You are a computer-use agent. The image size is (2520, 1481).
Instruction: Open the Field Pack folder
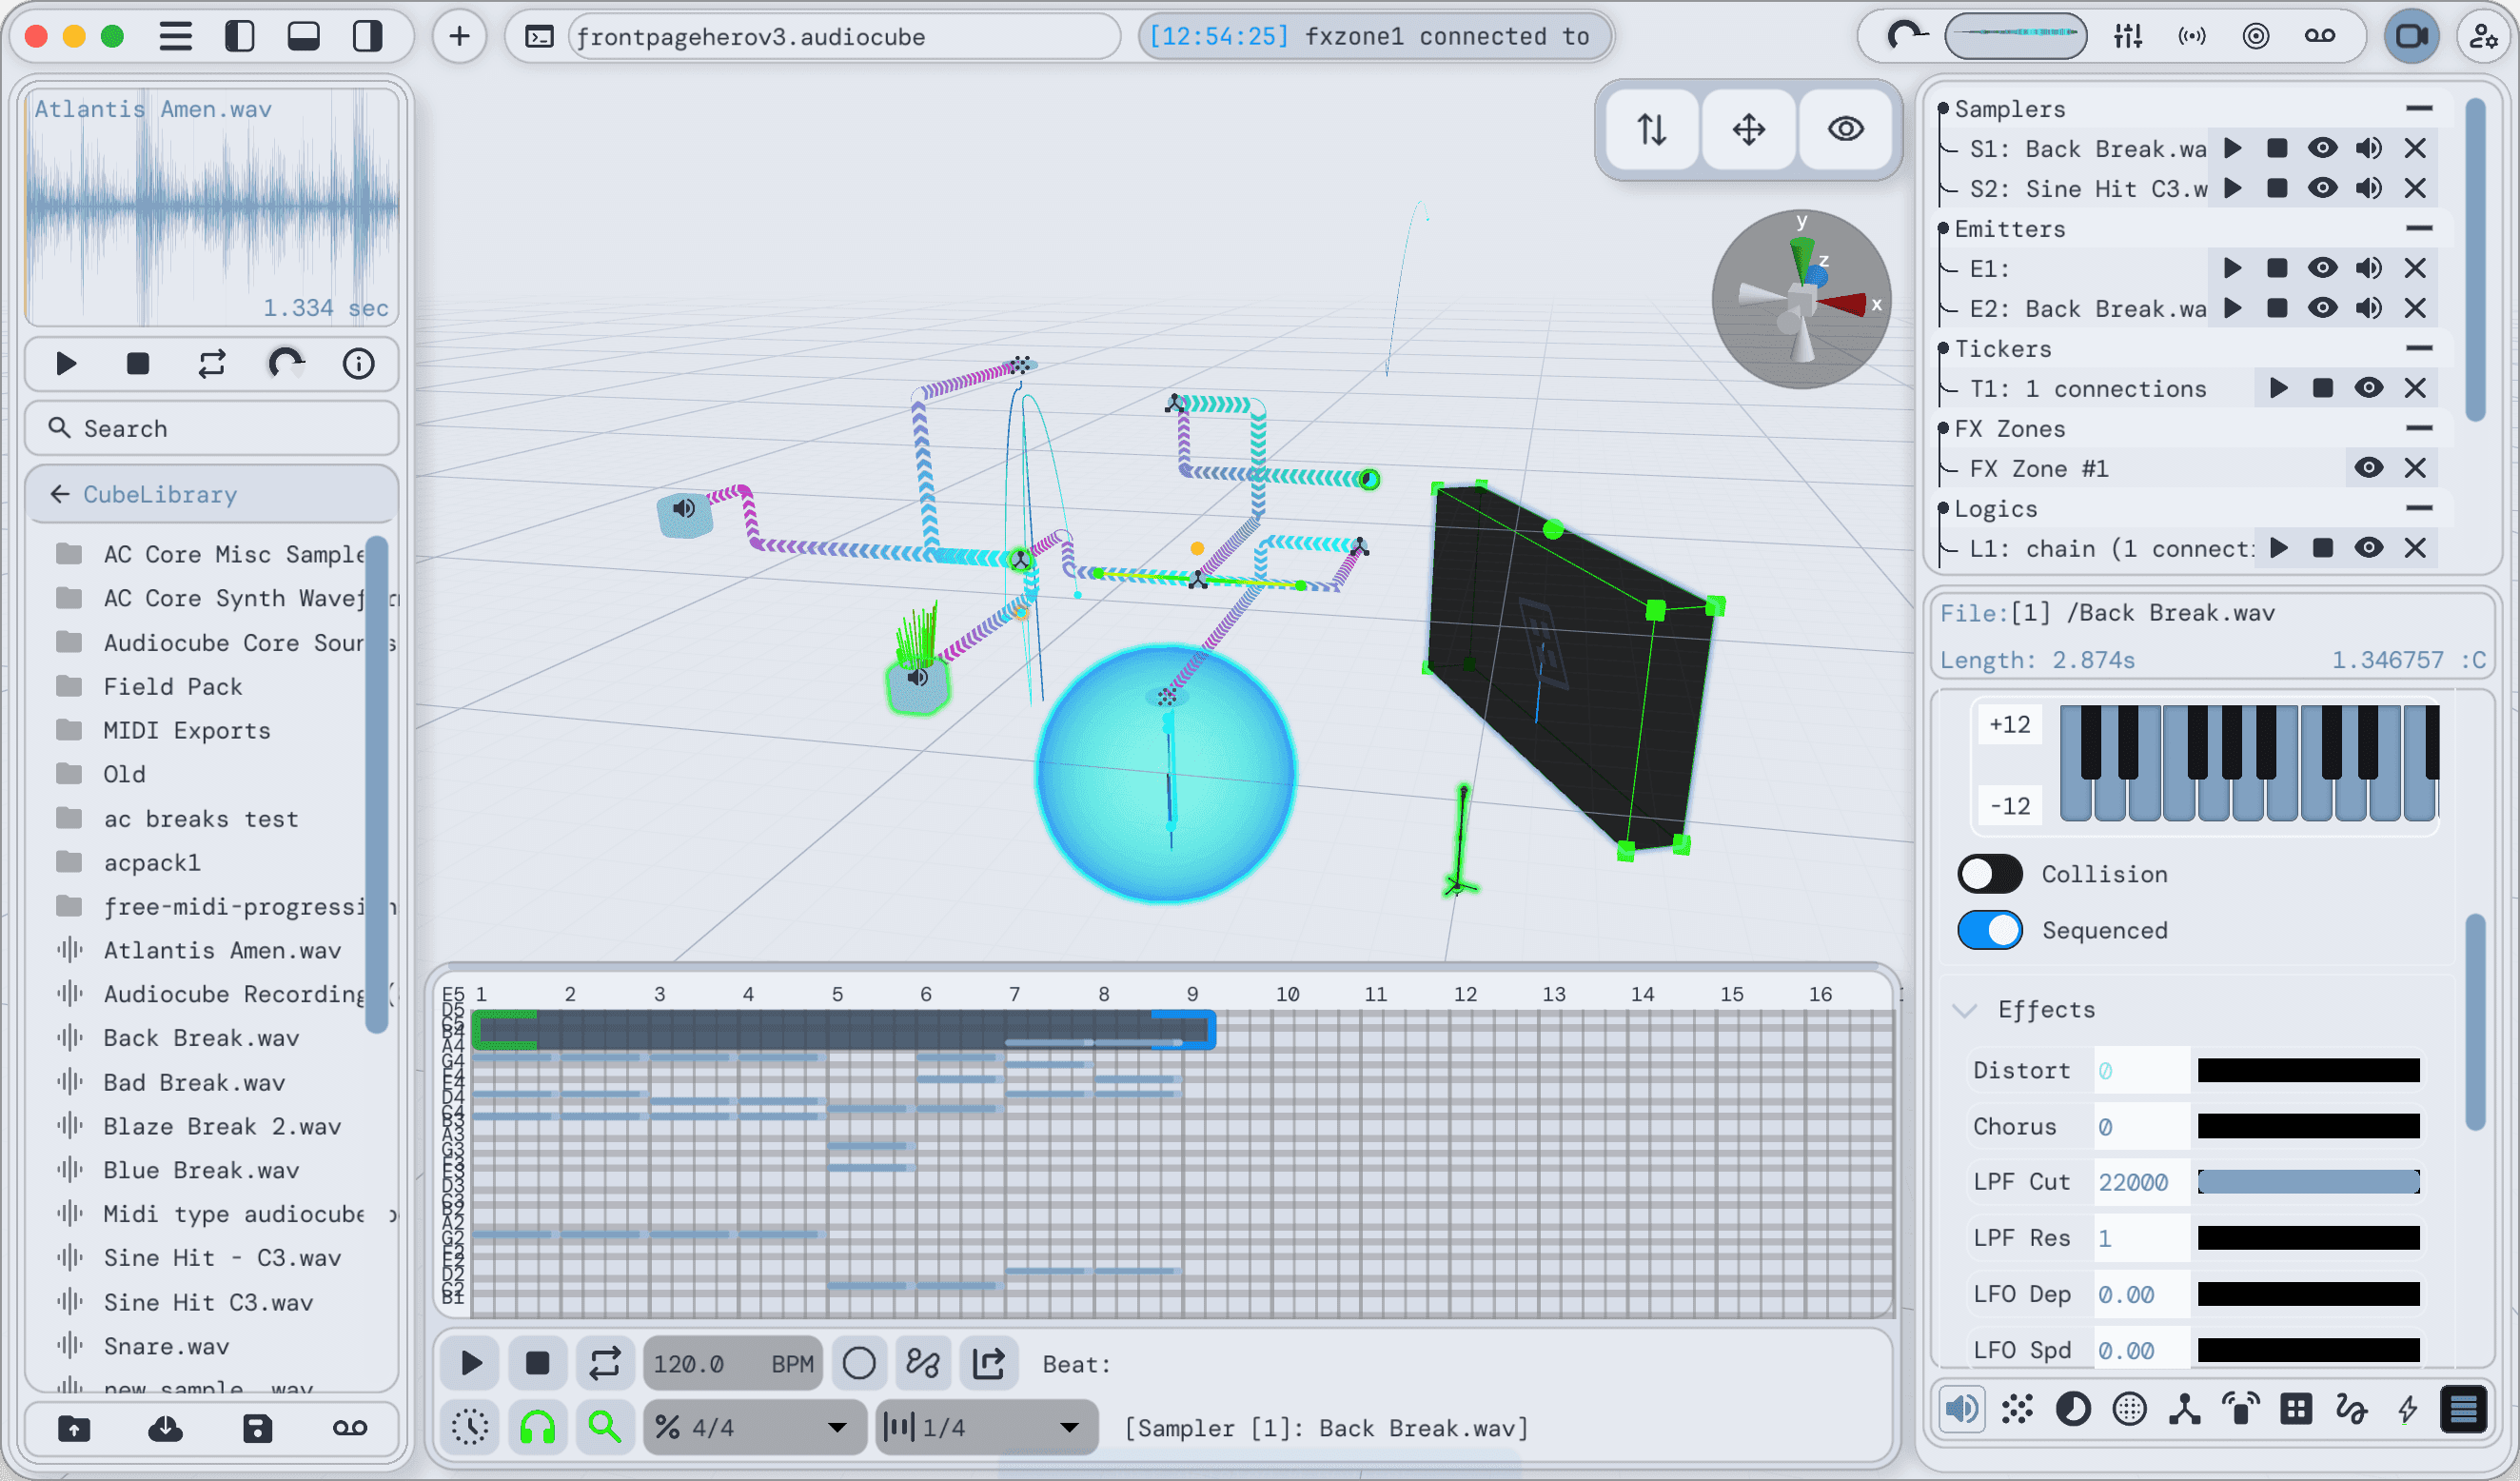[x=172, y=687]
